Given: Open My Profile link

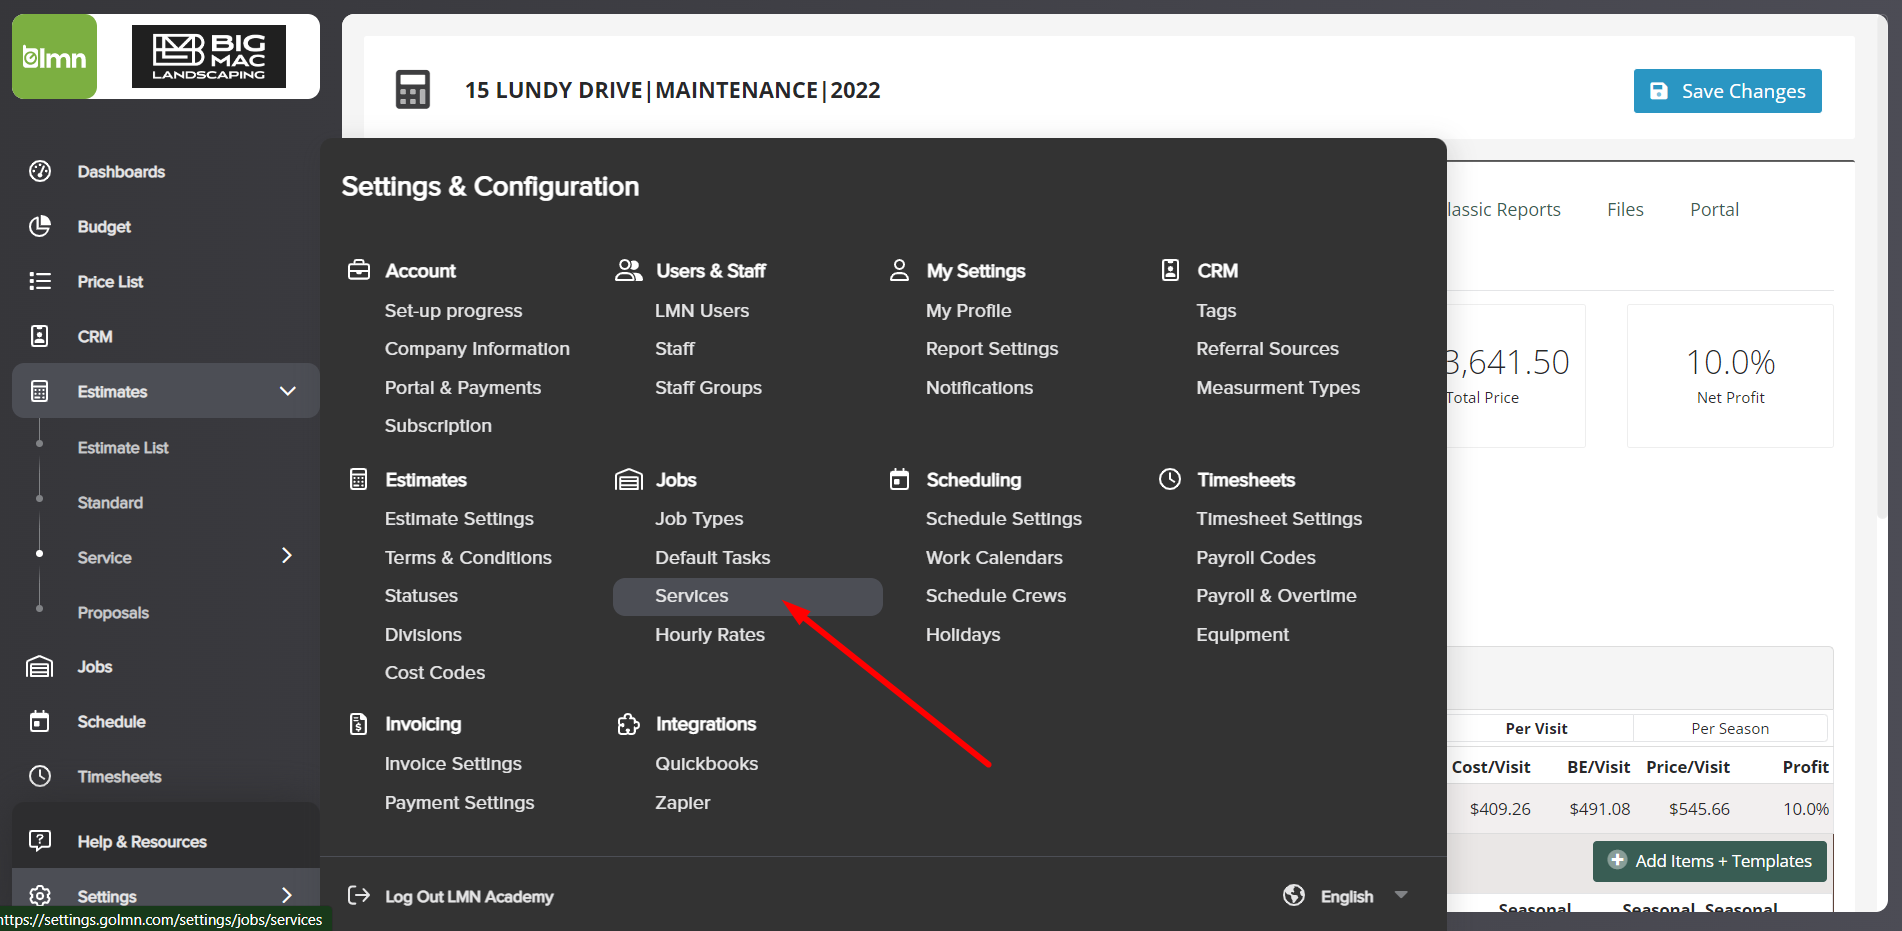Looking at the screenshot, I should (968, 310).
